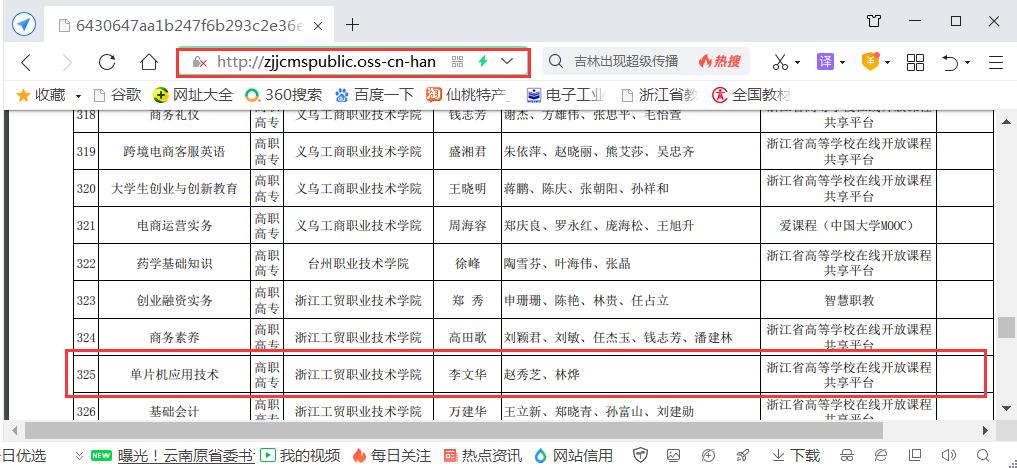Image resolution: width=1017 pixels, height=468 pixels.
Task: Expand the 收藏 dropdown arrow
Action: click(78, 96)
